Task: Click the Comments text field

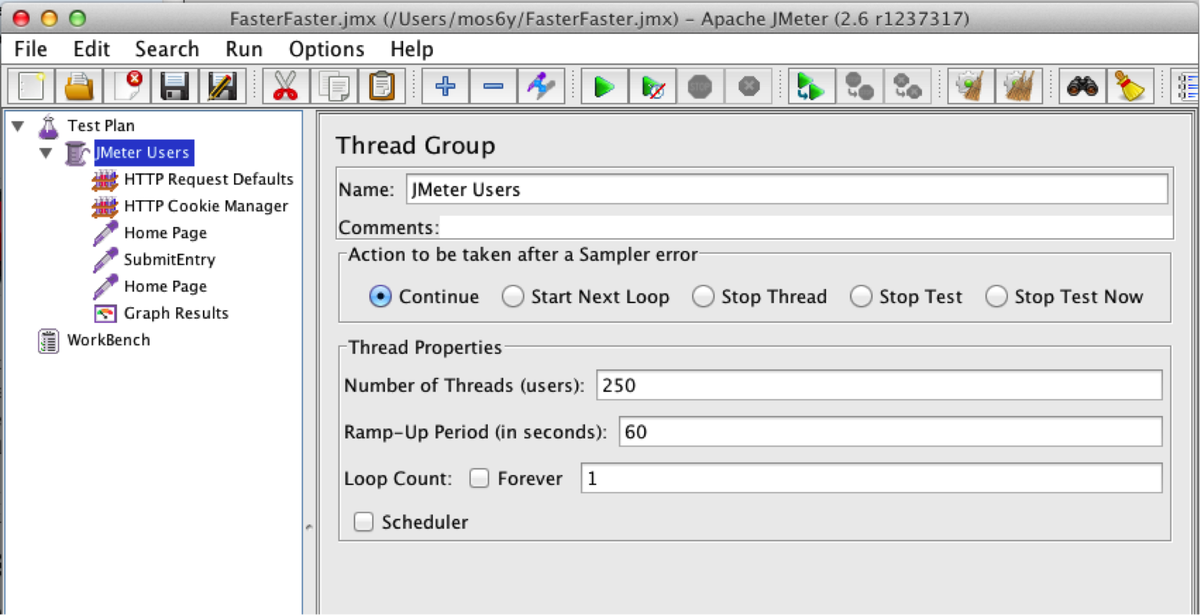Action: [806, 227]
